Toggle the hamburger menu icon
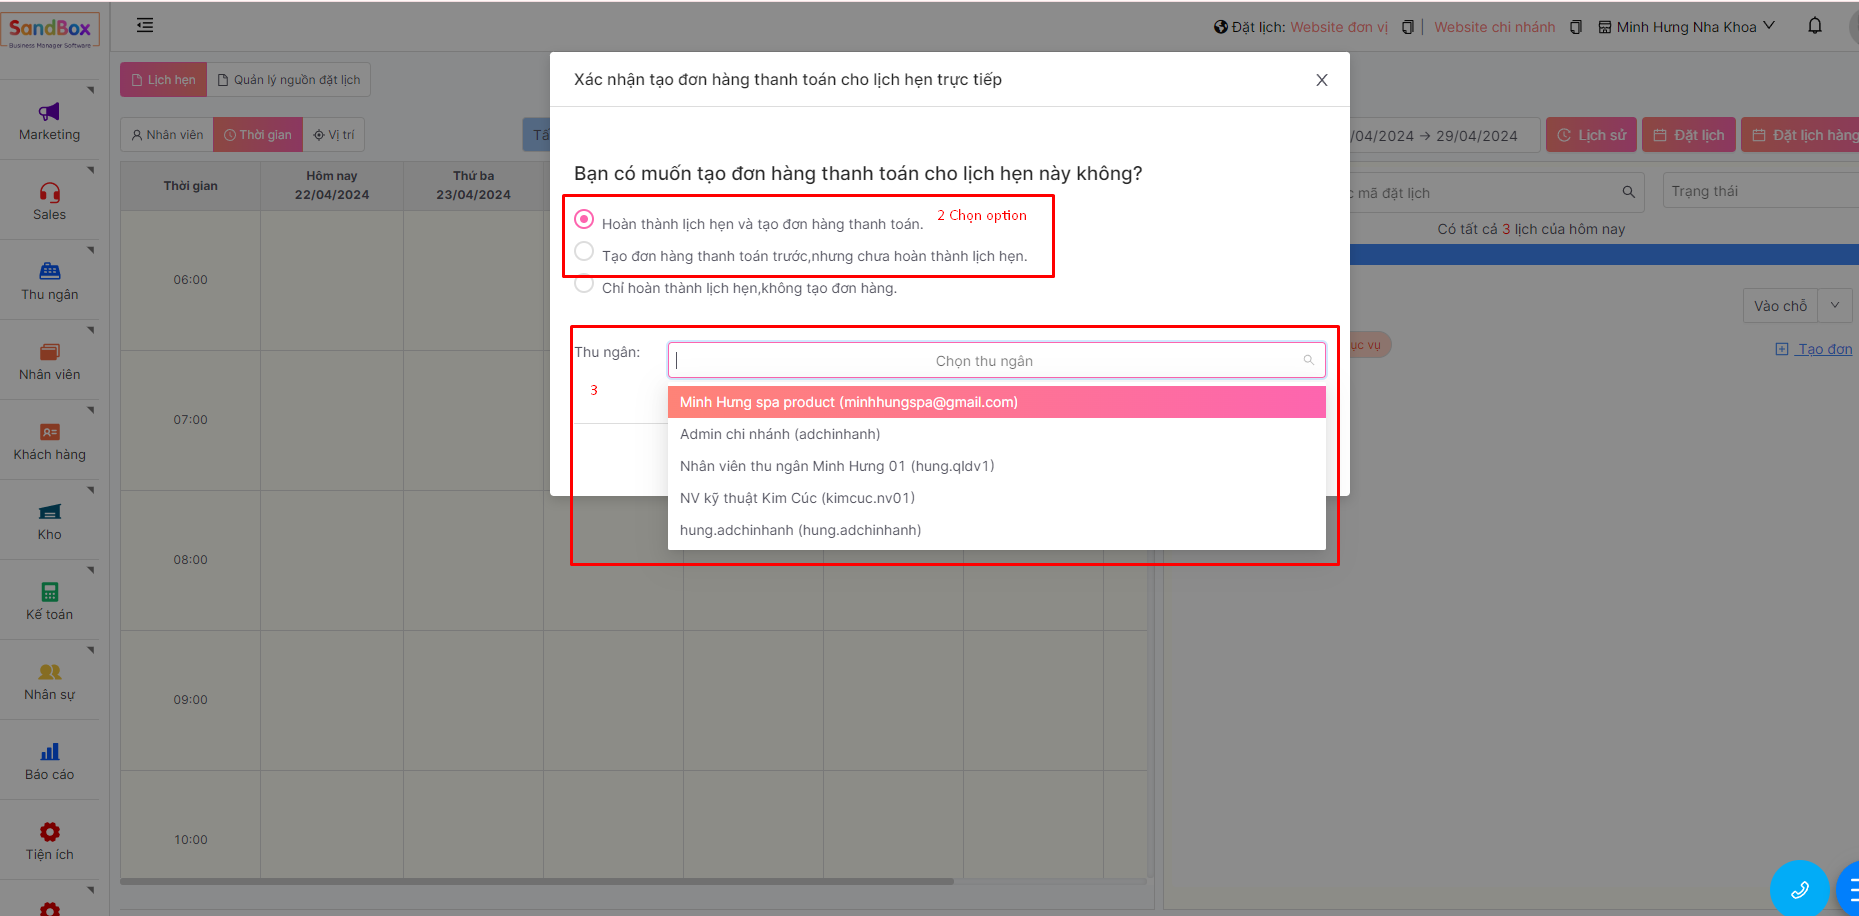1859x916 pixels. (x=145, y=26)
